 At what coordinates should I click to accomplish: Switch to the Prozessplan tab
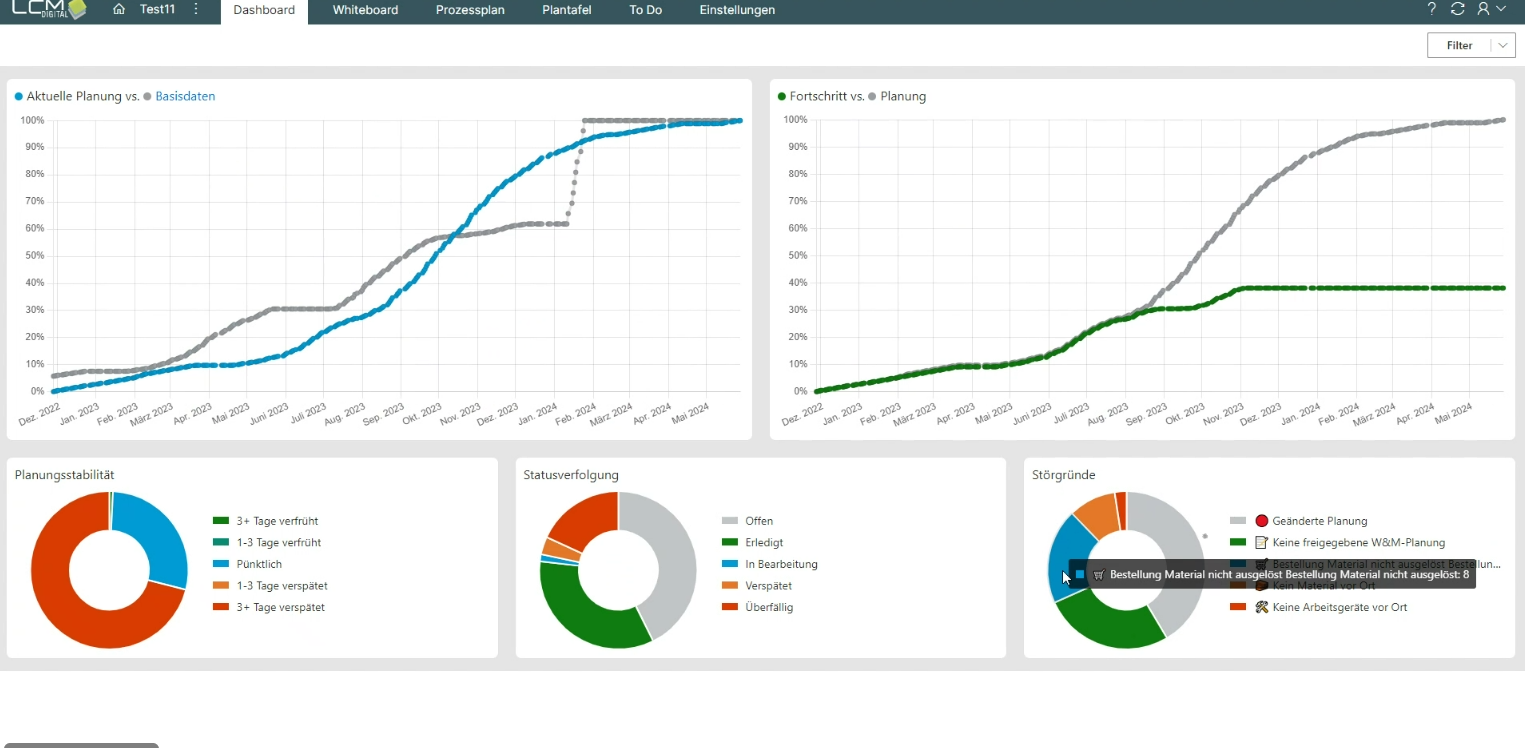[470, 10]
